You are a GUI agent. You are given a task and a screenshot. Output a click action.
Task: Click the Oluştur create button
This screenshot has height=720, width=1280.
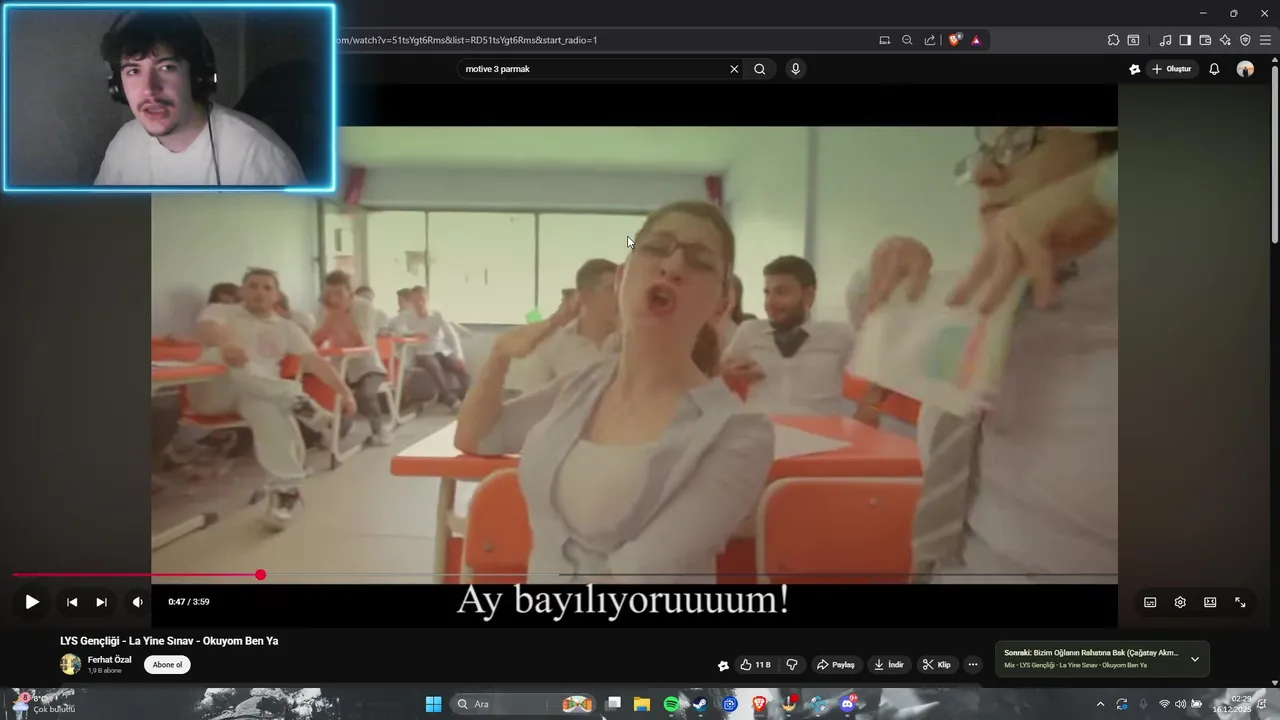click(1172, 69)
